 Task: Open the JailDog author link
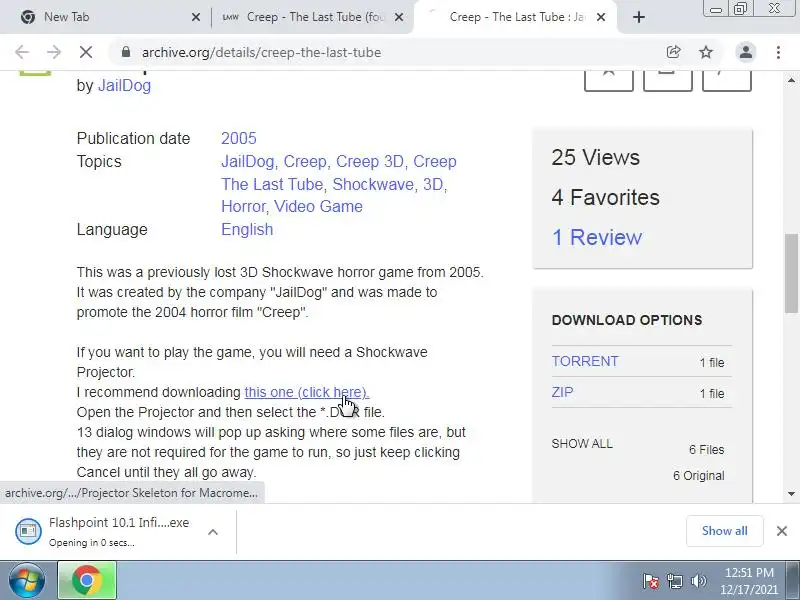pyautogui.click(x=124, y=85)
